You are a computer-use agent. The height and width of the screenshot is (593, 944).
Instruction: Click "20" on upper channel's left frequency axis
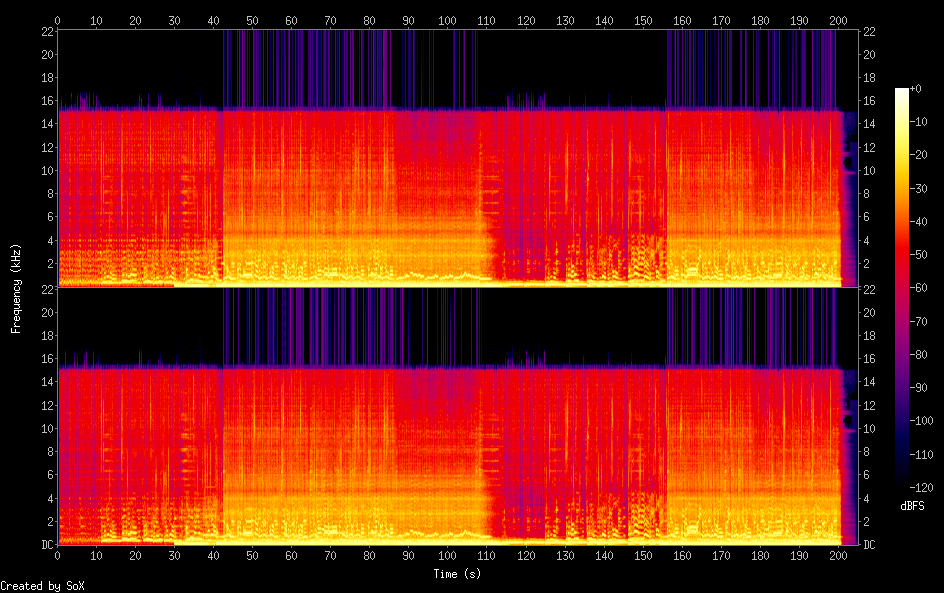(x=48, y=54)
